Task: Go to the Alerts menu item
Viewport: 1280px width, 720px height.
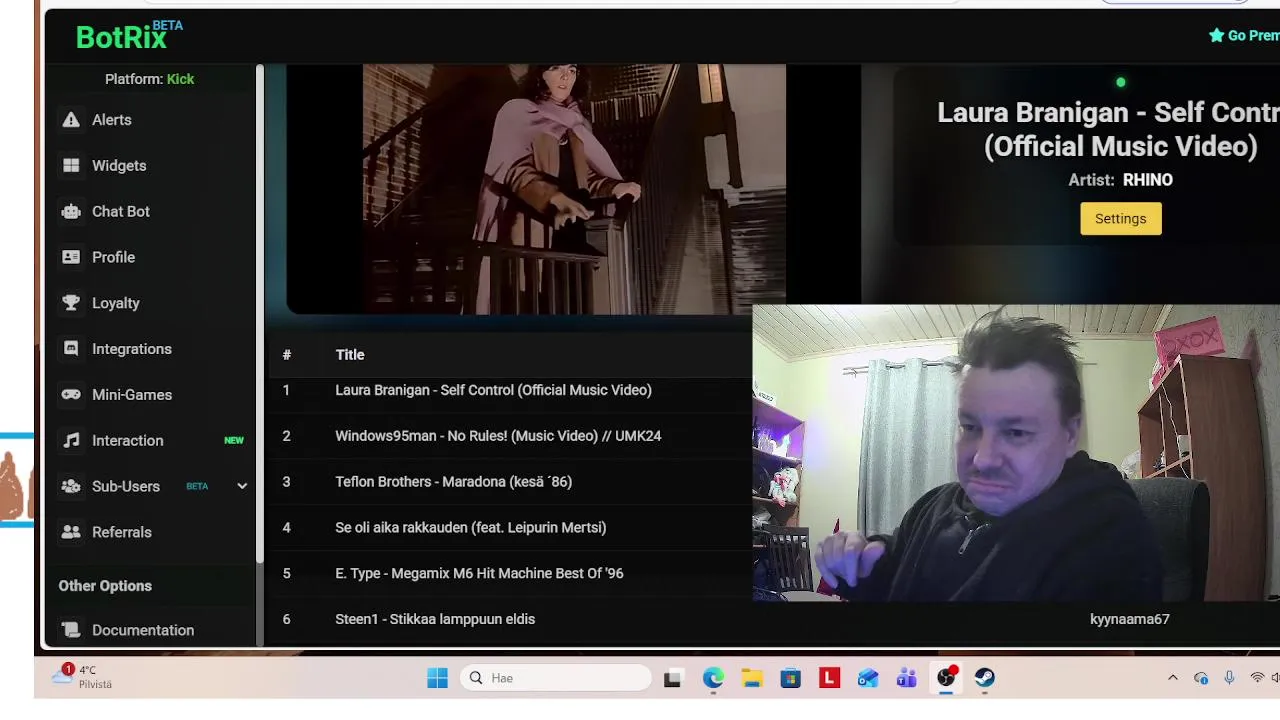Action: (112, 120)
